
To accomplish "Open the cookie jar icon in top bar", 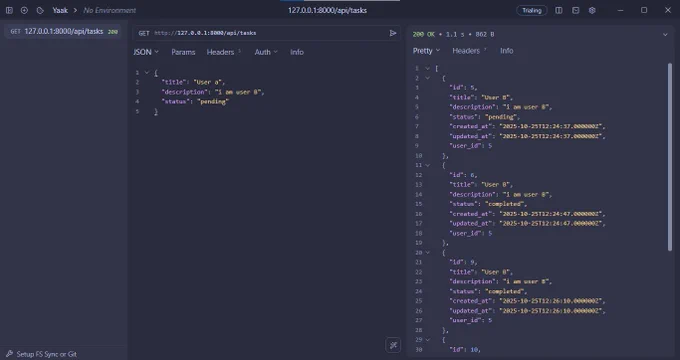I will pos(40,10).
